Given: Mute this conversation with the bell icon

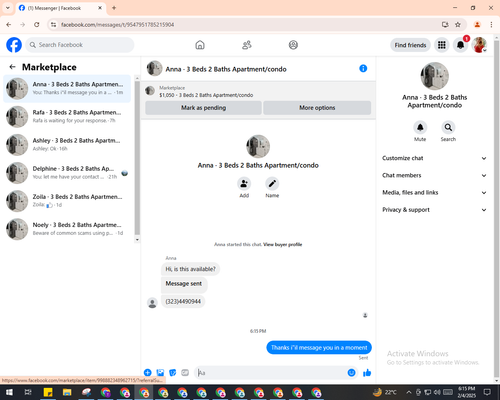Looking at the screenshot, I should 420,127.
